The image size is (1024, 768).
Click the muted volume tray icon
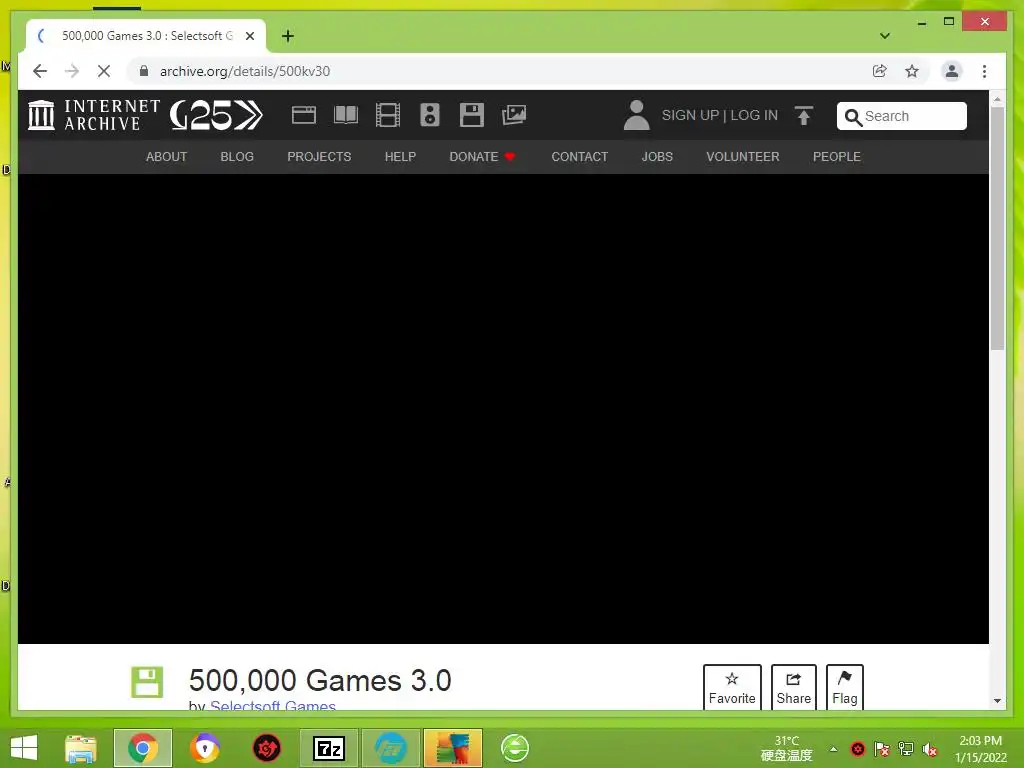(930, 749)
